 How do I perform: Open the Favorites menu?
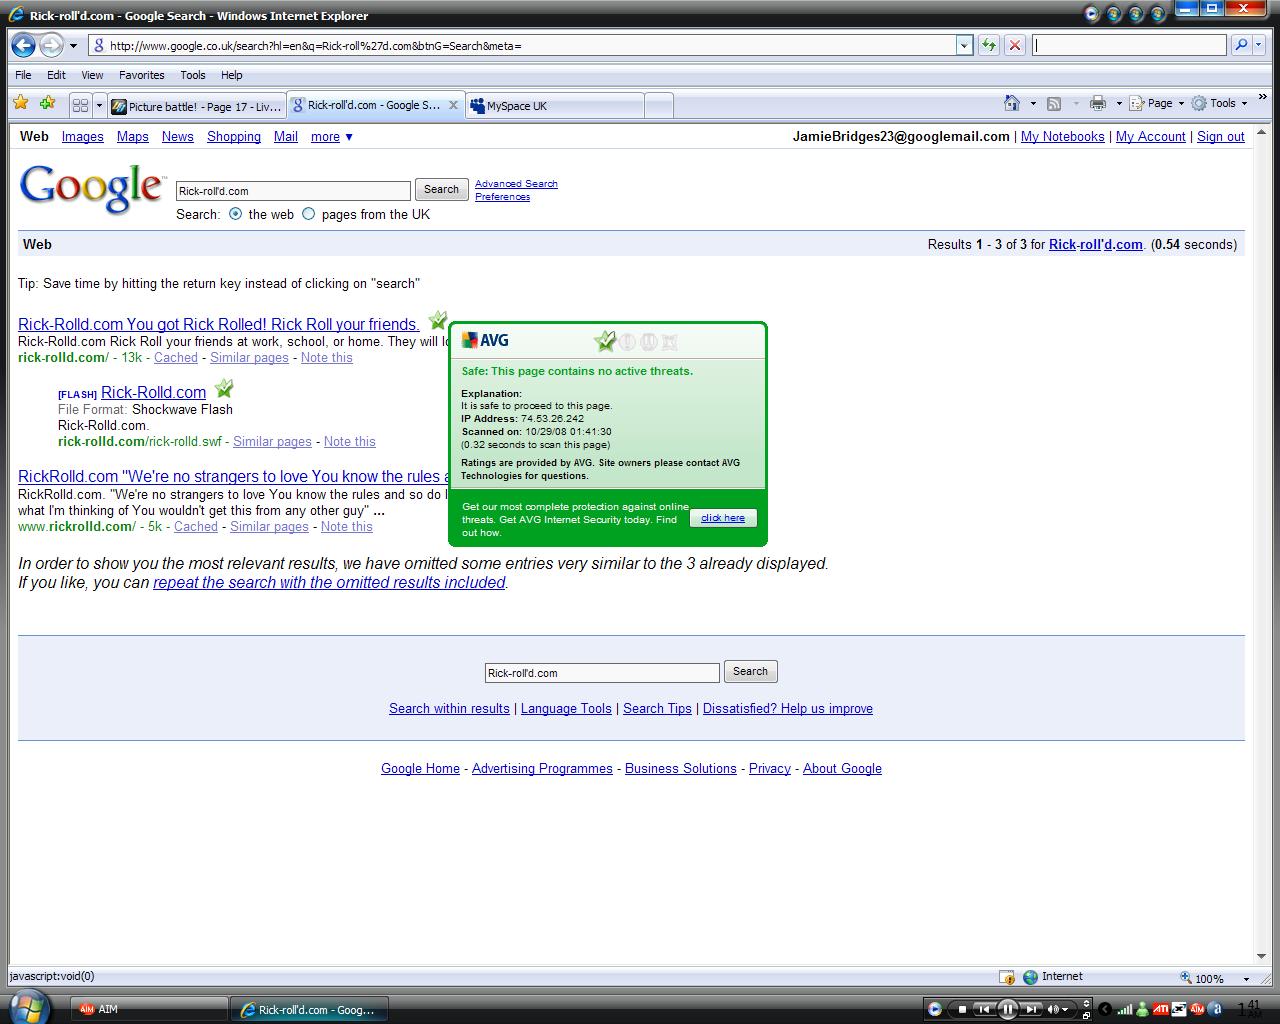pyautogui.click(x=142, y=75)
